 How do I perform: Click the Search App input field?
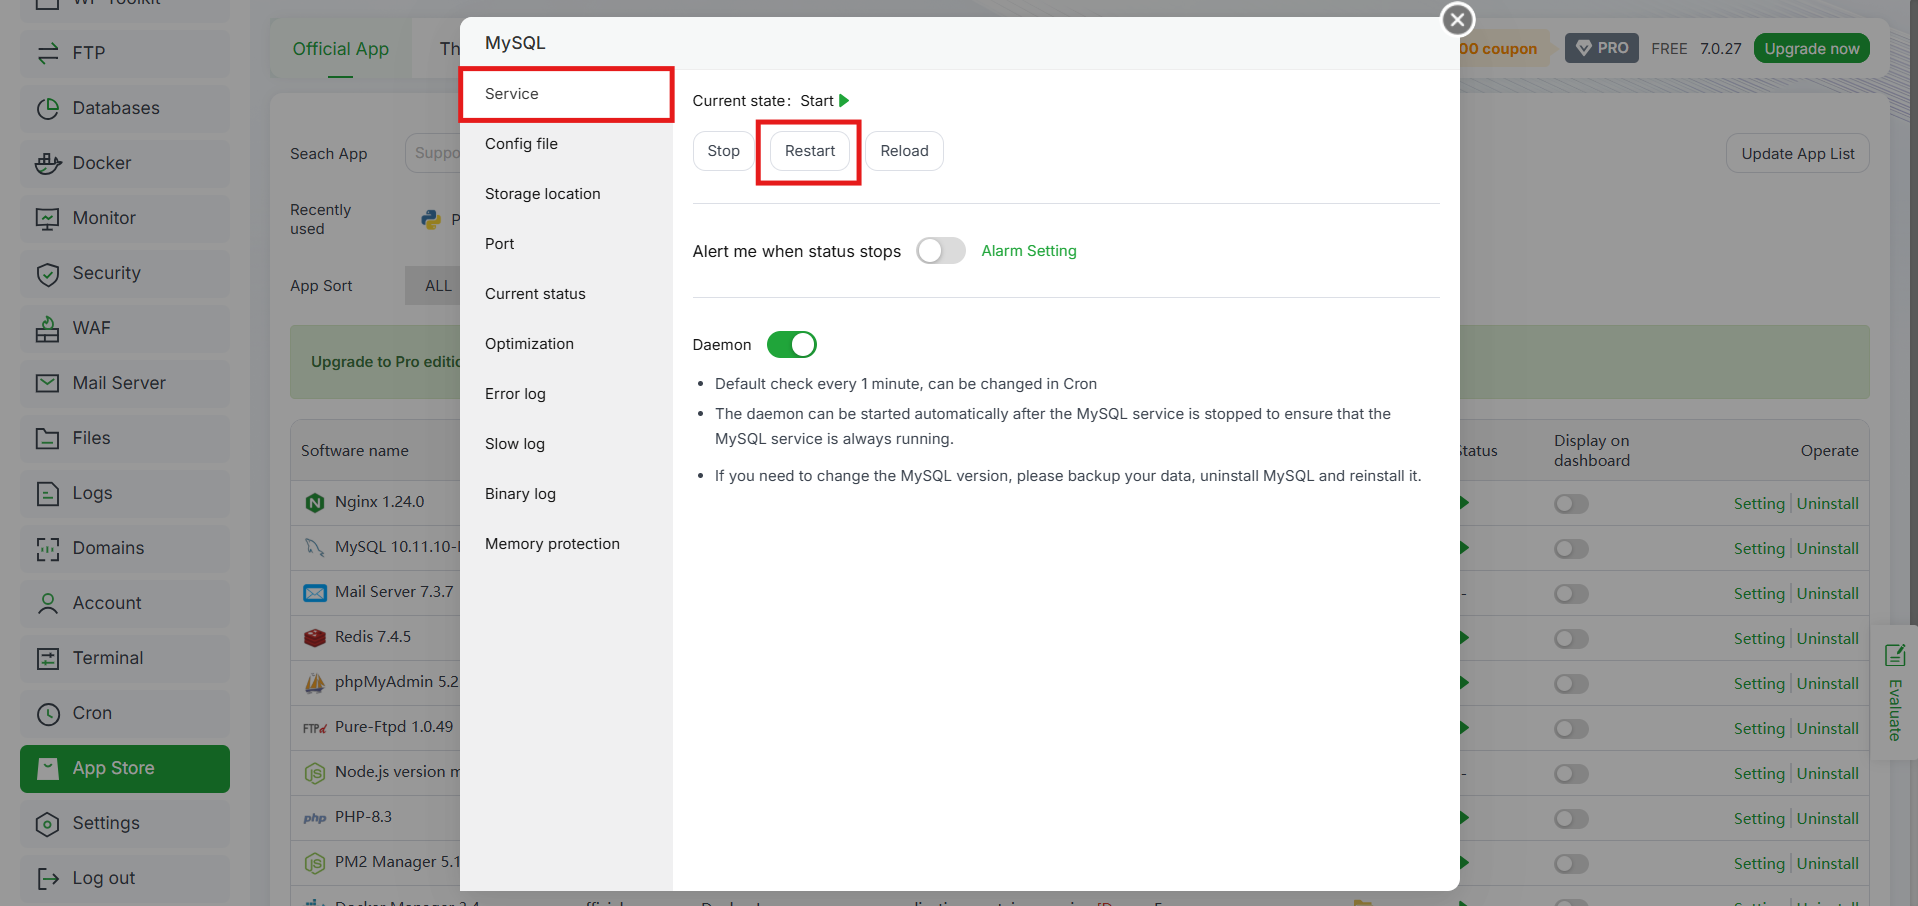[433, 153]
